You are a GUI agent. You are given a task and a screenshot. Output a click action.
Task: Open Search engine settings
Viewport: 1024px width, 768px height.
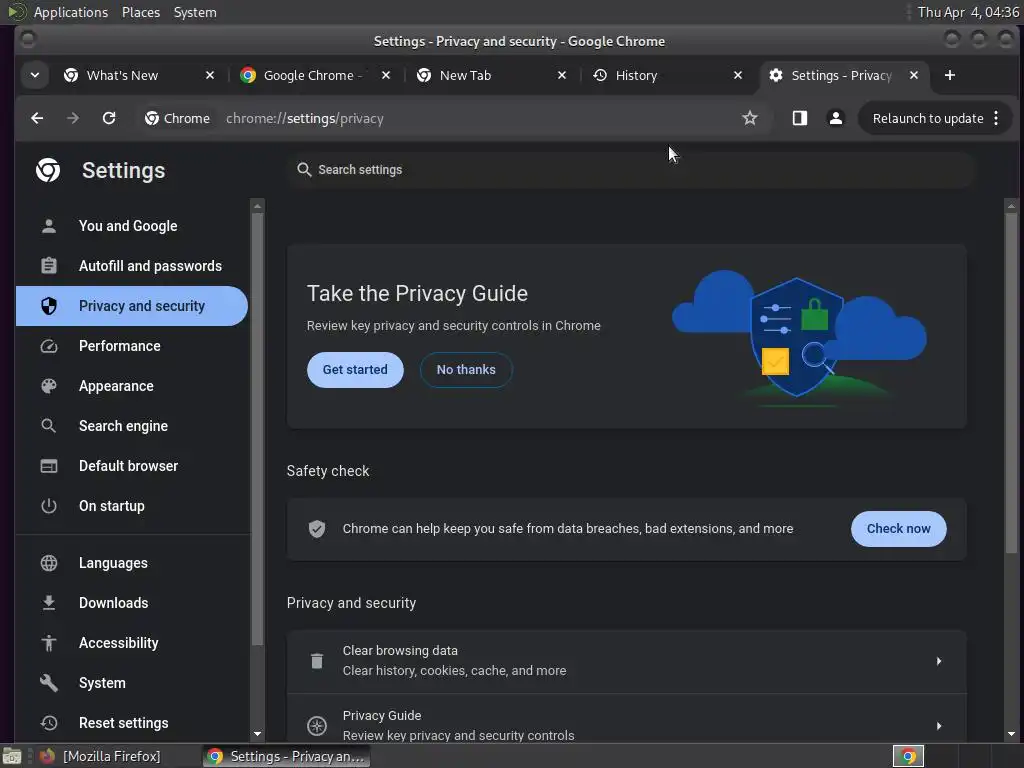(123, 426)
